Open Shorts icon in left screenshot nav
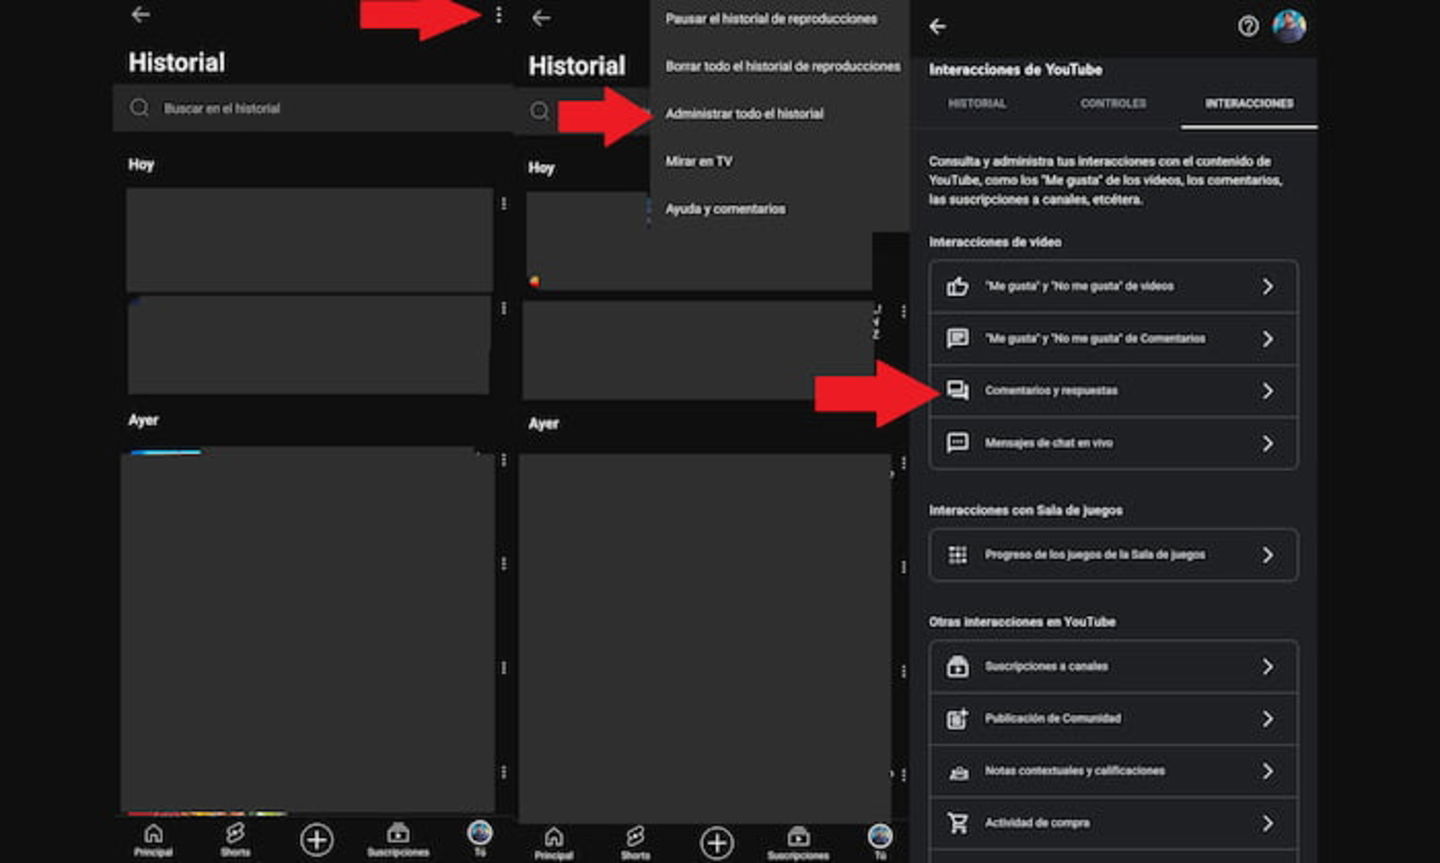The width and height of the screenshot is (1440, 863). coord(235,833)
